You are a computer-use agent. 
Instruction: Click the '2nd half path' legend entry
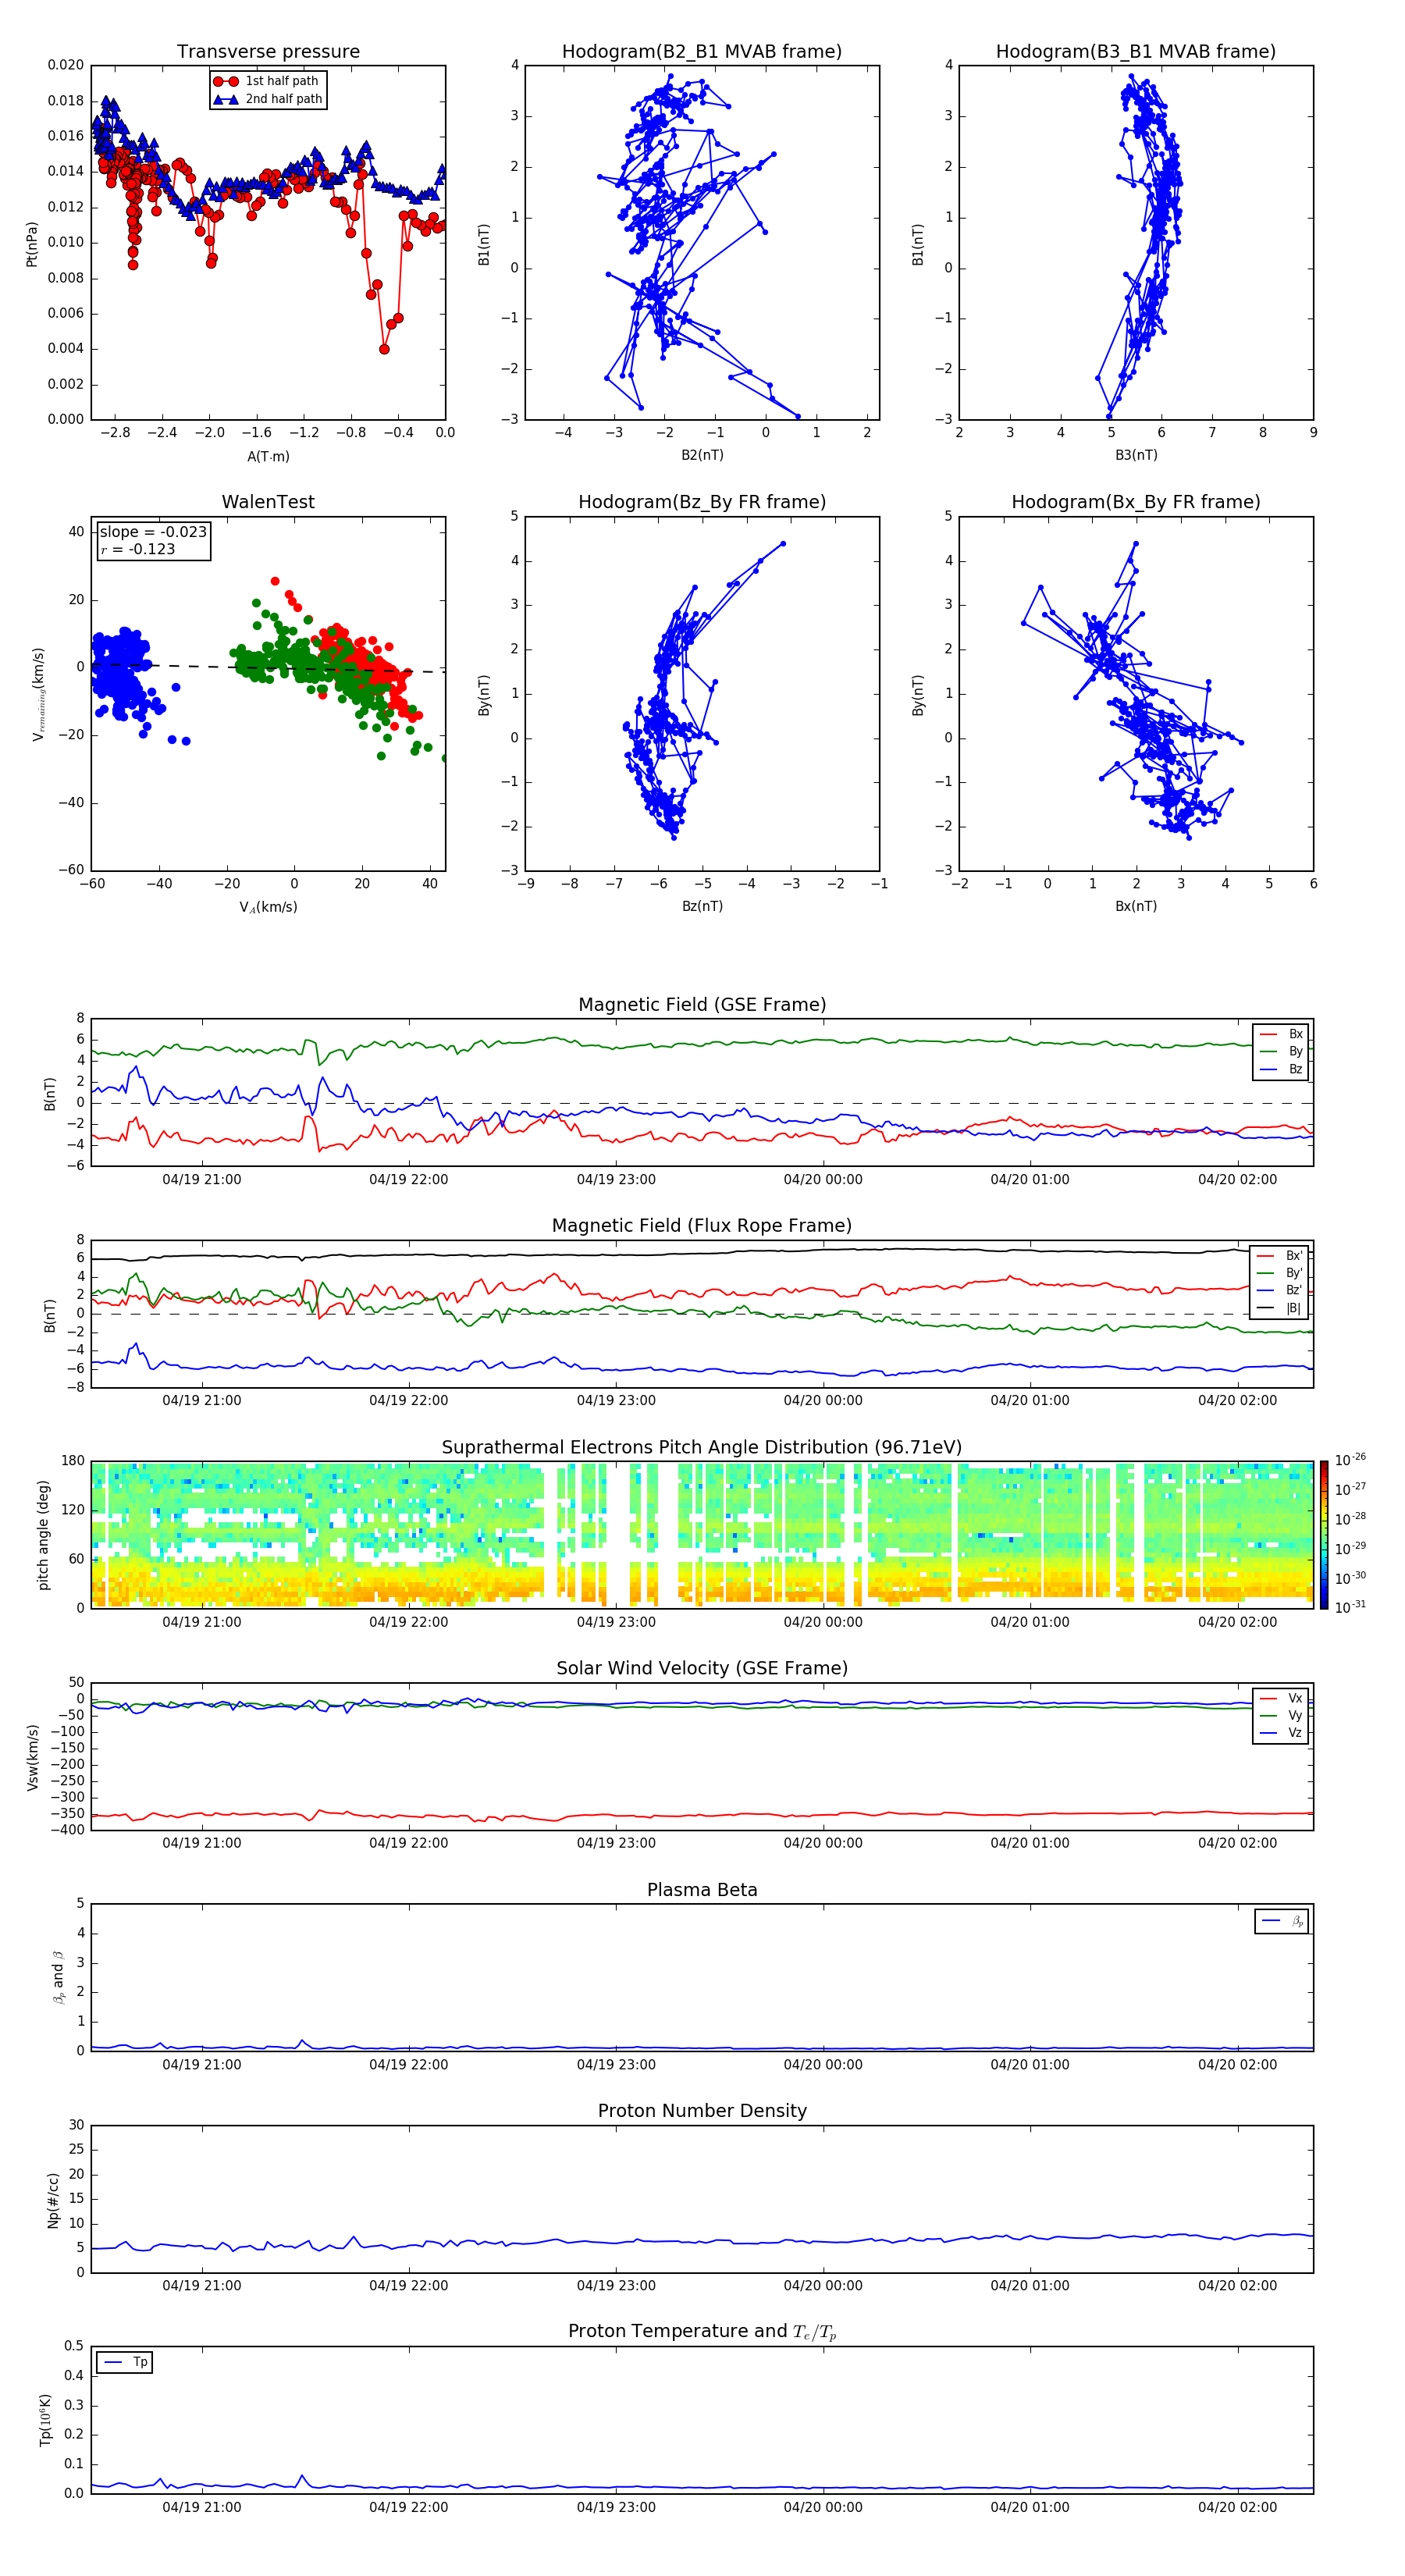(268, 99)
